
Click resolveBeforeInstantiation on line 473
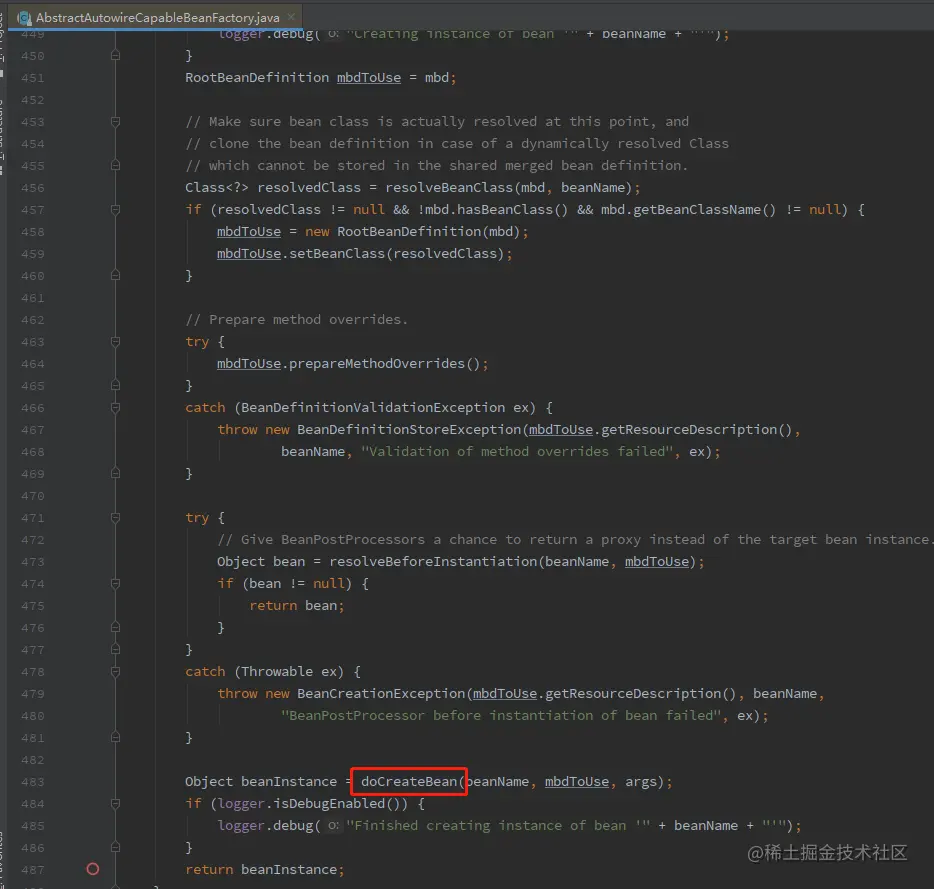click(433, 562)
